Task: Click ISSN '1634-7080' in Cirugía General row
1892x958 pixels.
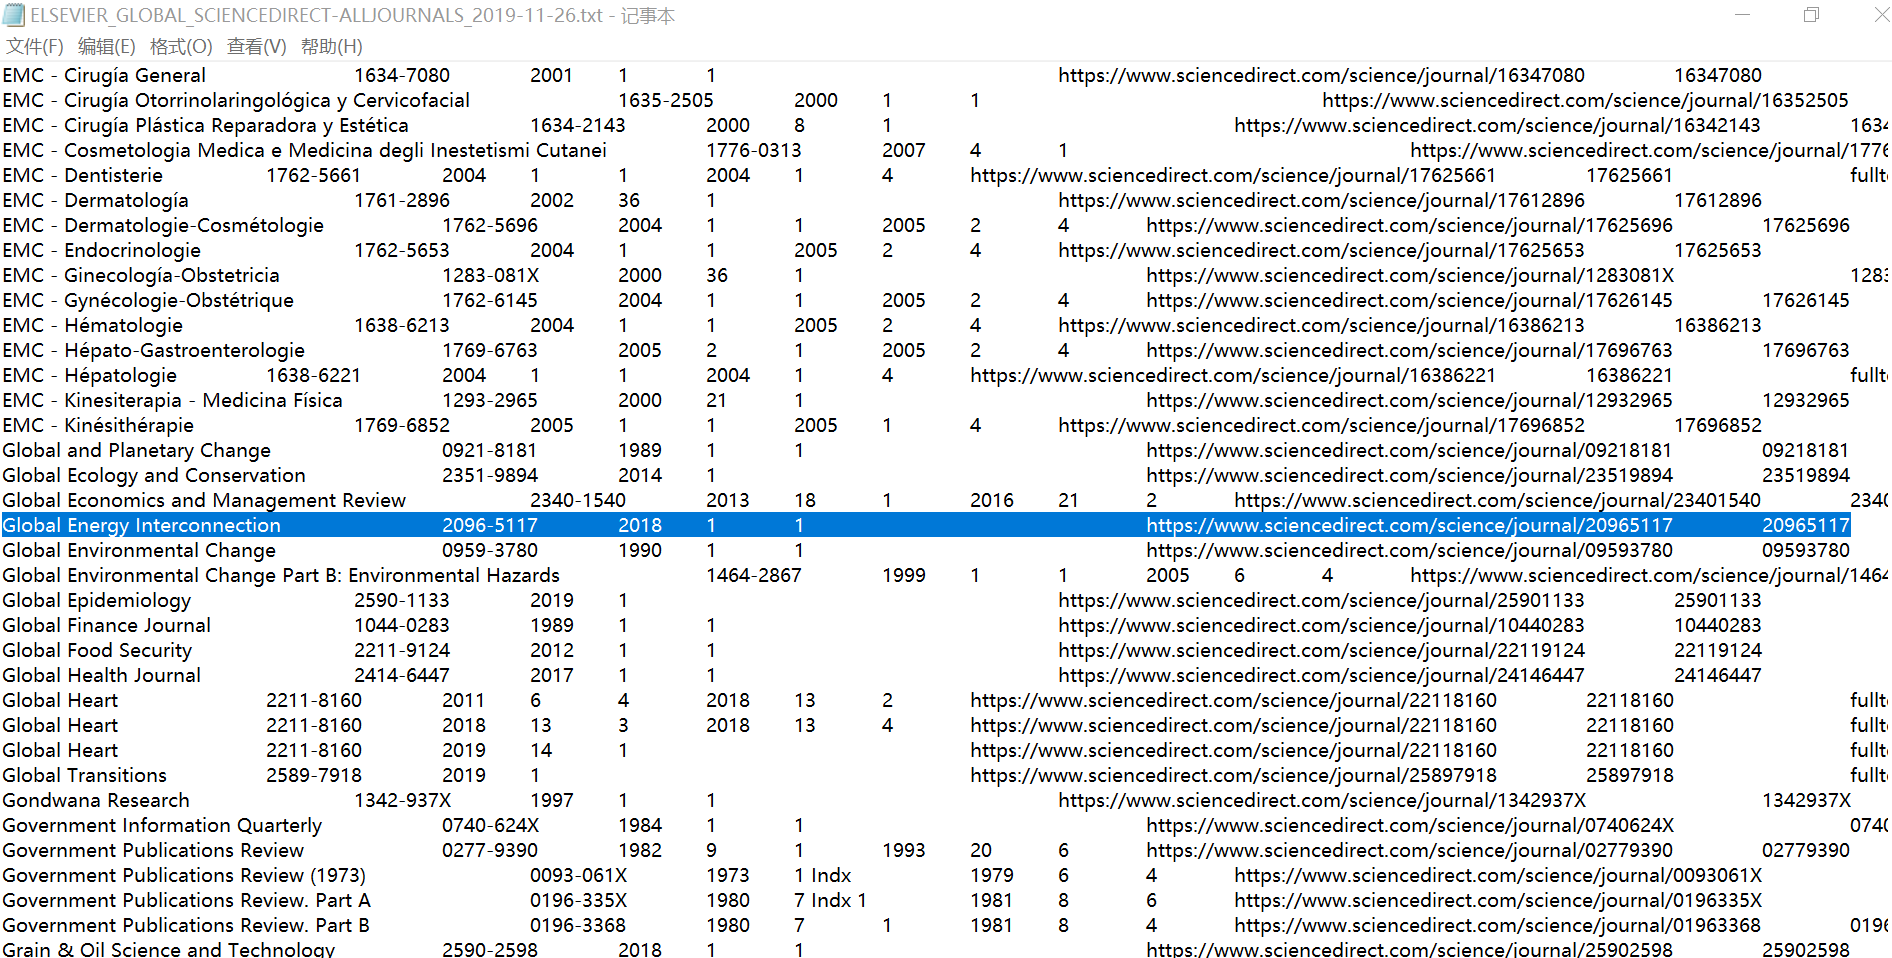Action: [x=402, y=75]
